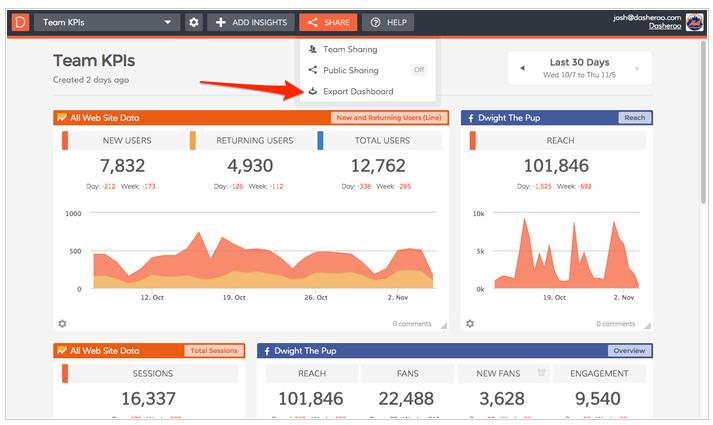This screenshot has width=713, height=425.
Task: Open the Help menu
Action: click(387, 22)
